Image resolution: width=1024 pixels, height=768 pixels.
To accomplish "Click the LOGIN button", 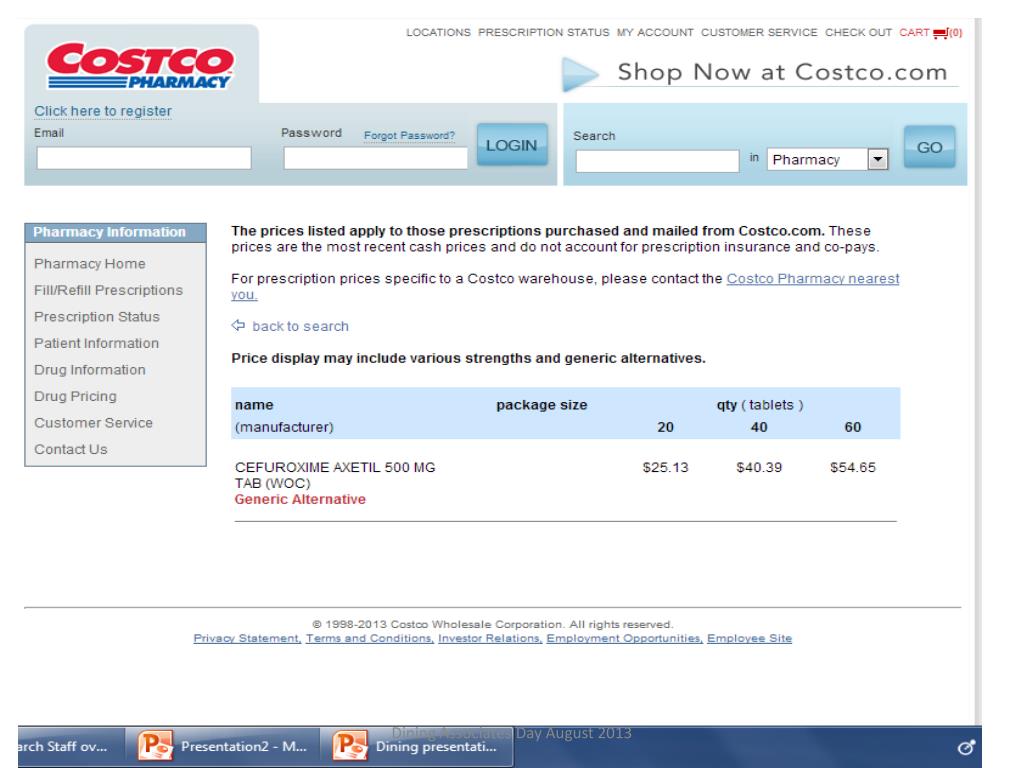I will coord(512,145).
